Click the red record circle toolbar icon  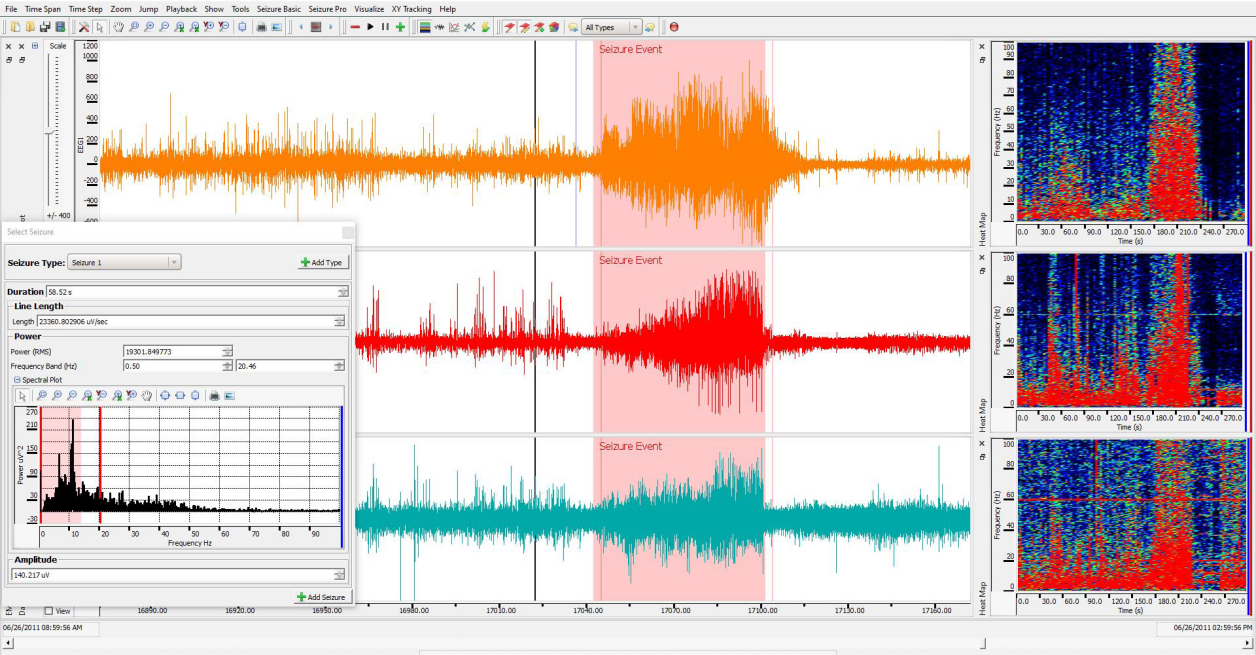(x=674, y=27)
